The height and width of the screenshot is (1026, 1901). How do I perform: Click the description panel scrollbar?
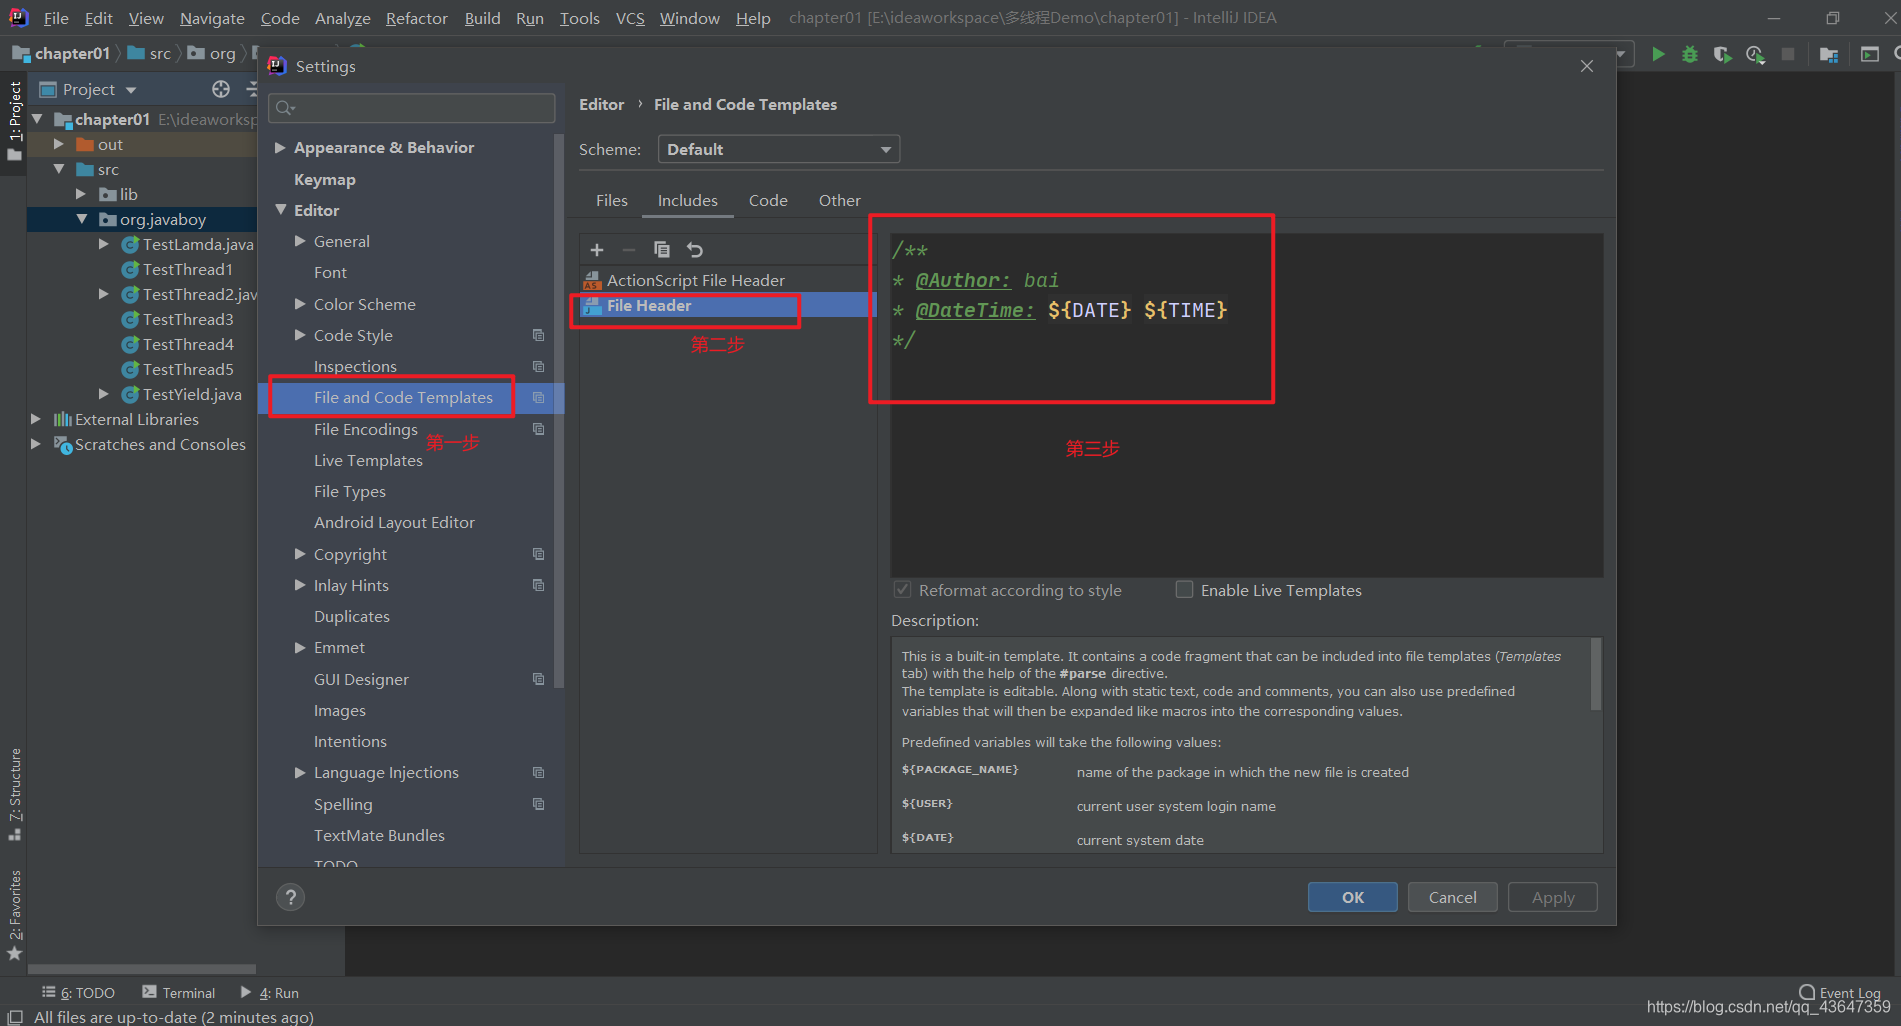(x=1596, y=674)
